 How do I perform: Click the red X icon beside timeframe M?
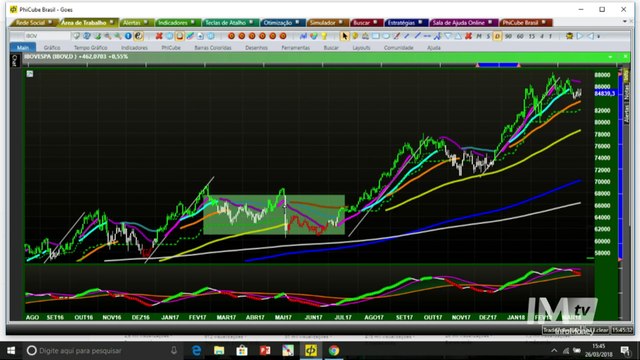coord(468,36)
